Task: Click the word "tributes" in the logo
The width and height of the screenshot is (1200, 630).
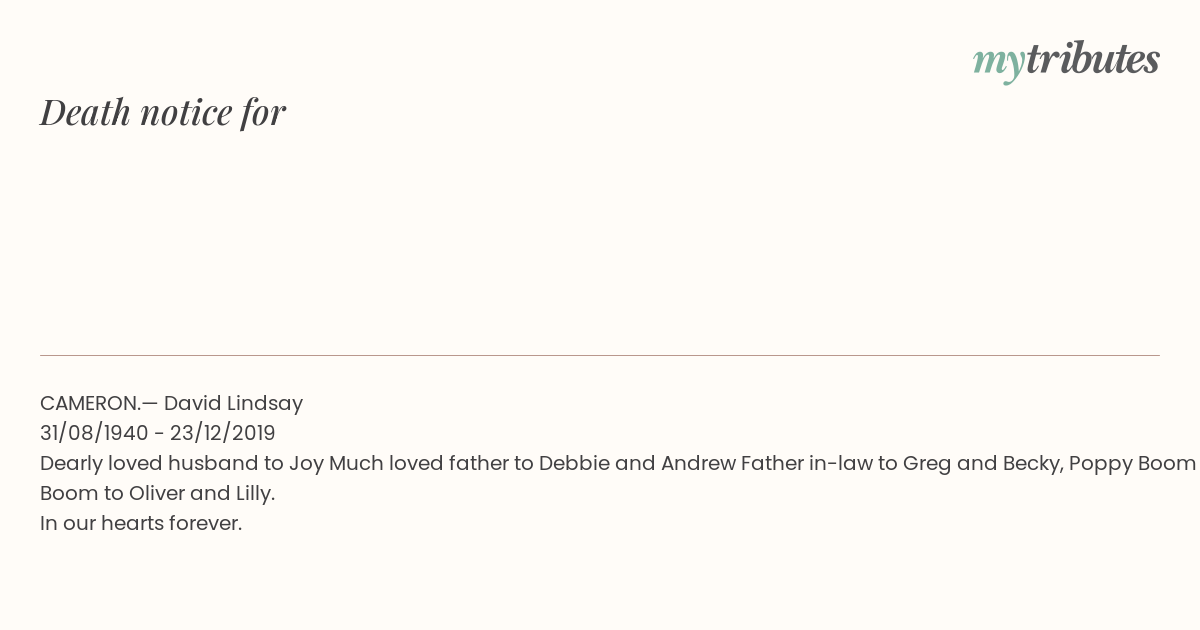Action: pos(1092,60)
